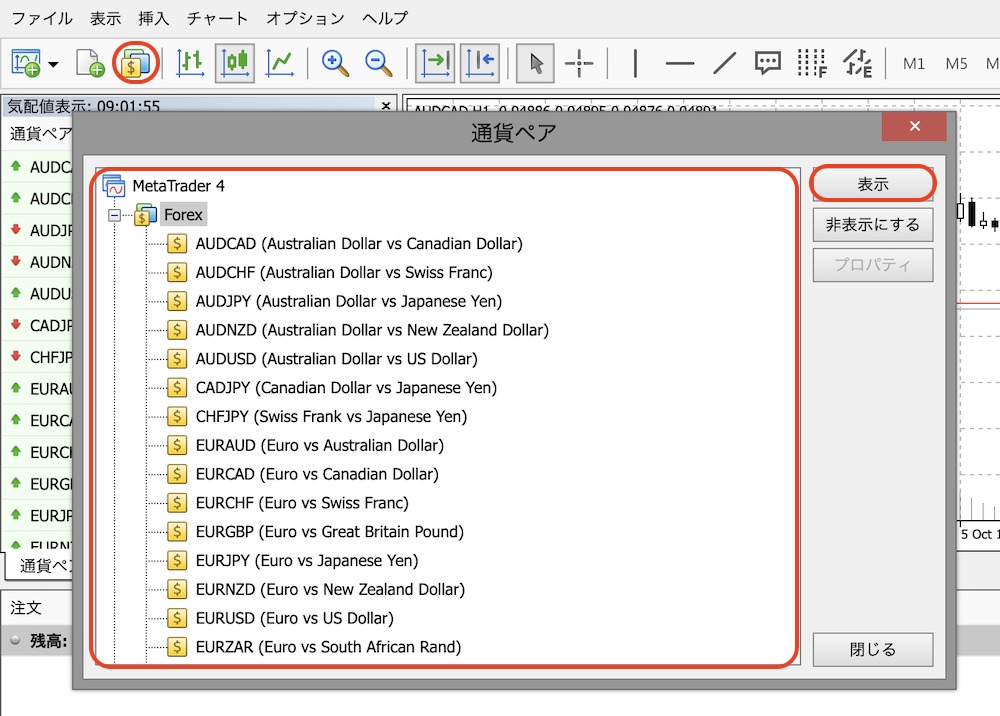Select CHFJPY (Swiss Frank vs Japanese Yen) in dialog
The height and width of the screenshot is (716, 1000).
click(317, 416)
